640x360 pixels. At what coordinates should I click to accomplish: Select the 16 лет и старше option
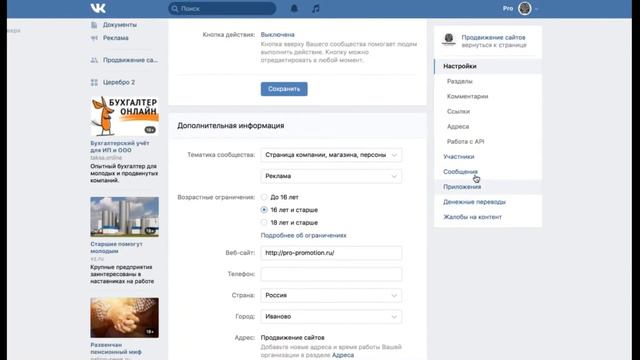point(264,210)
